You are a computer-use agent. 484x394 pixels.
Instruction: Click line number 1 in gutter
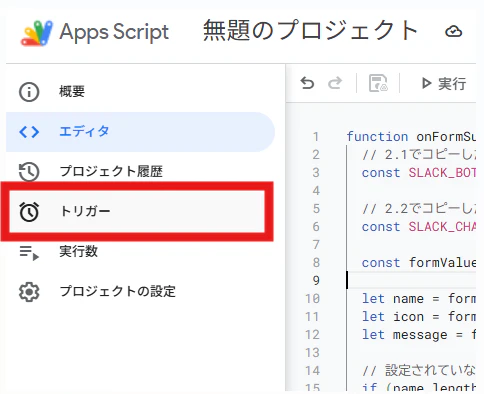tap(316, 137)
